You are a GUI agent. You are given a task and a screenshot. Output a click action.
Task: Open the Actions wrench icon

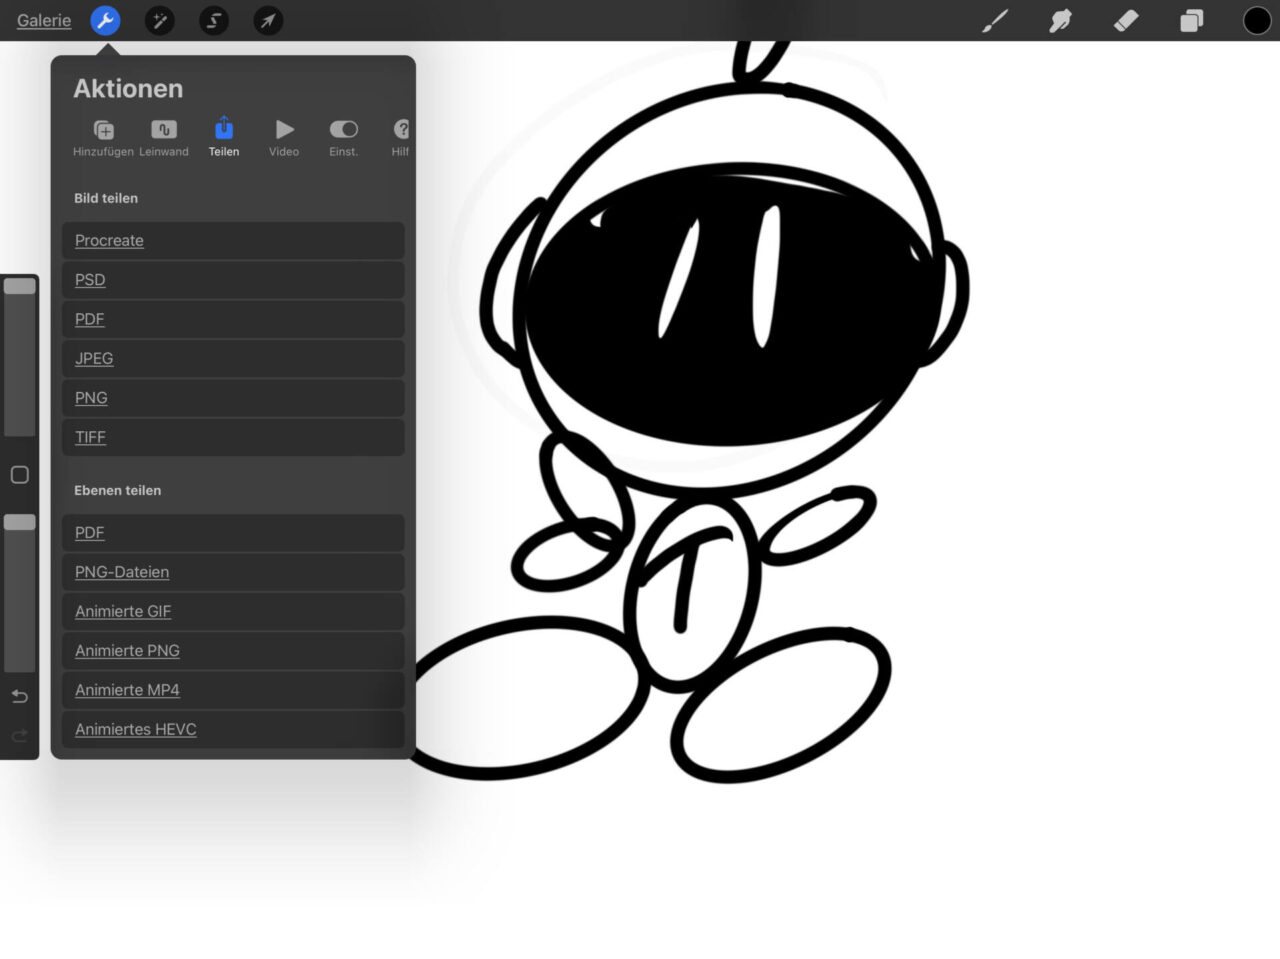[105, 20]
